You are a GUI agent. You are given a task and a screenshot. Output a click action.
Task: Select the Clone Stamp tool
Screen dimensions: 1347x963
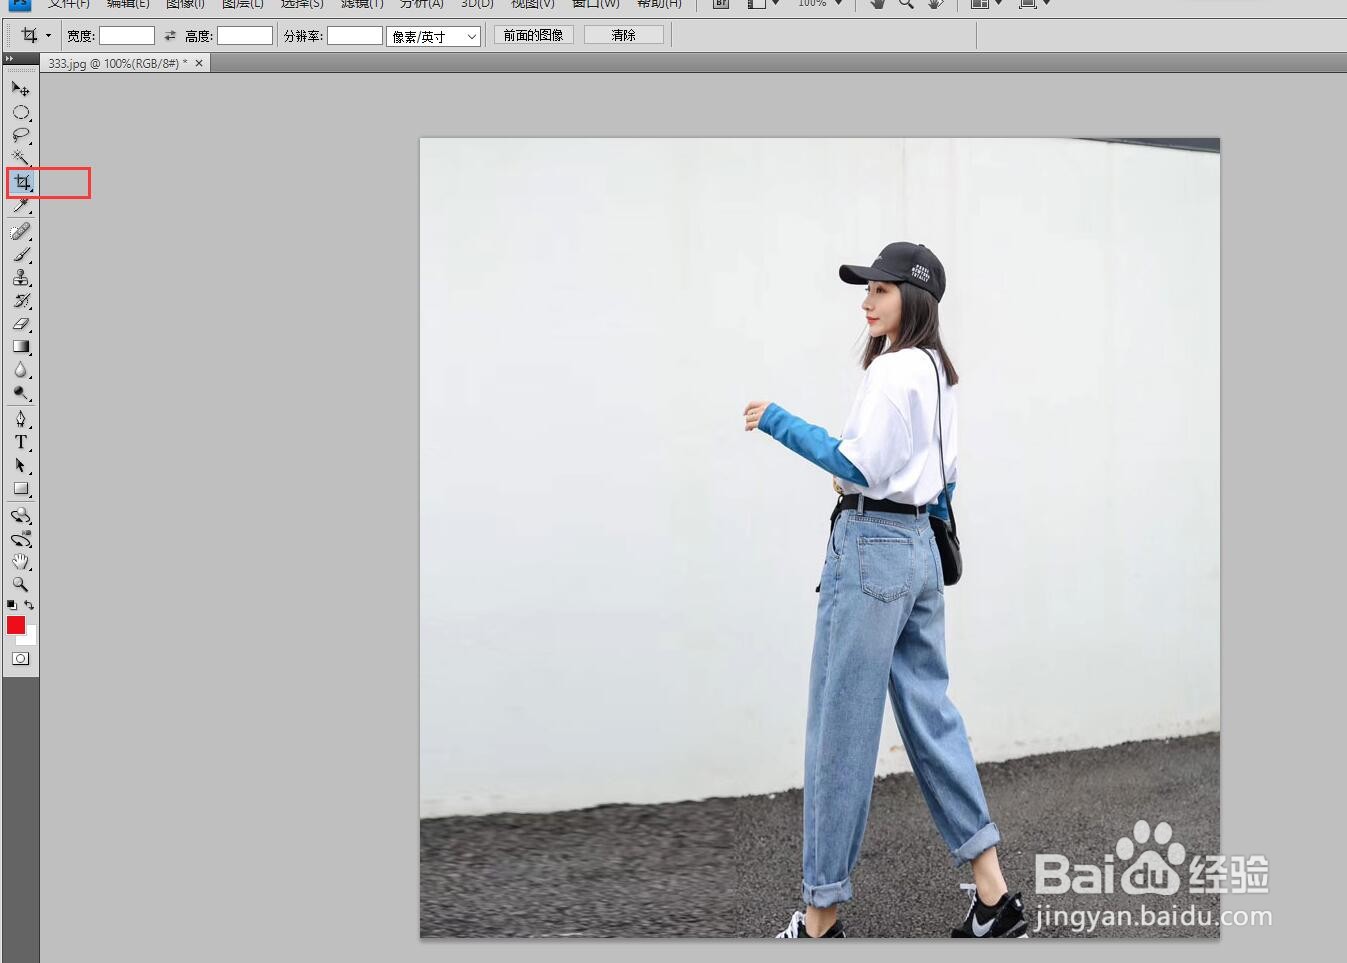20,277
